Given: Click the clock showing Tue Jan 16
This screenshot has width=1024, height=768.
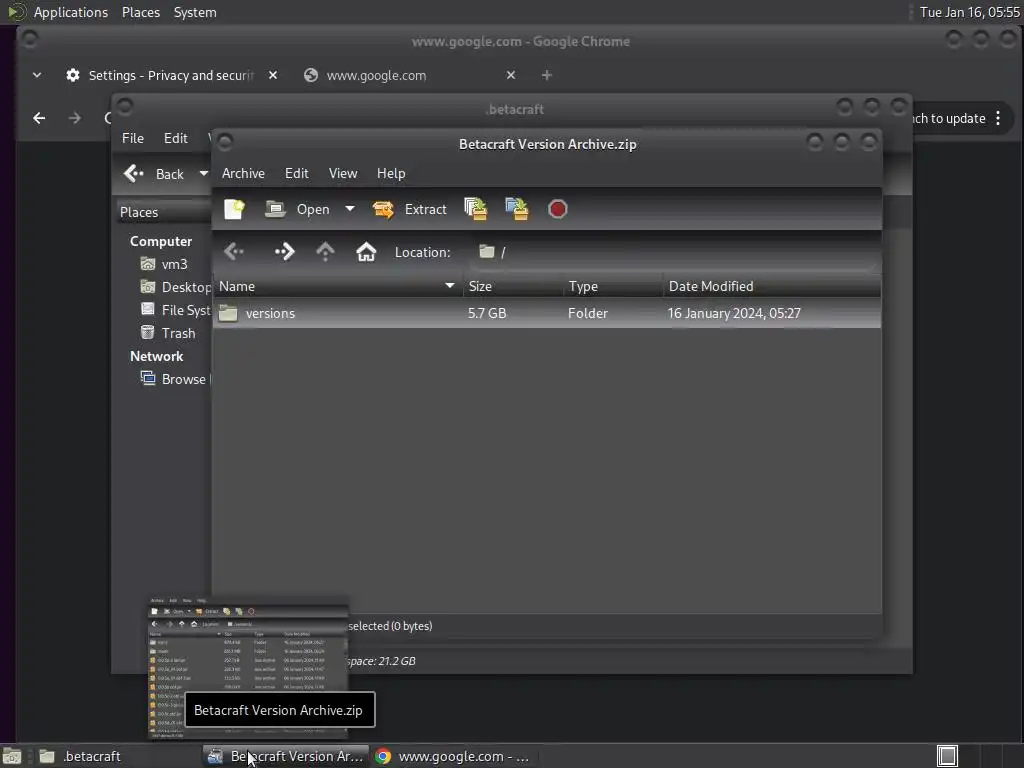Looking at the screenshot, I should [969, 12].
